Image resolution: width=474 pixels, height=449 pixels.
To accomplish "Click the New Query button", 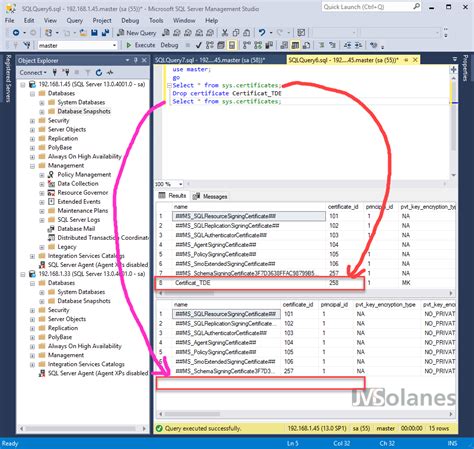I will click(137, 33).
